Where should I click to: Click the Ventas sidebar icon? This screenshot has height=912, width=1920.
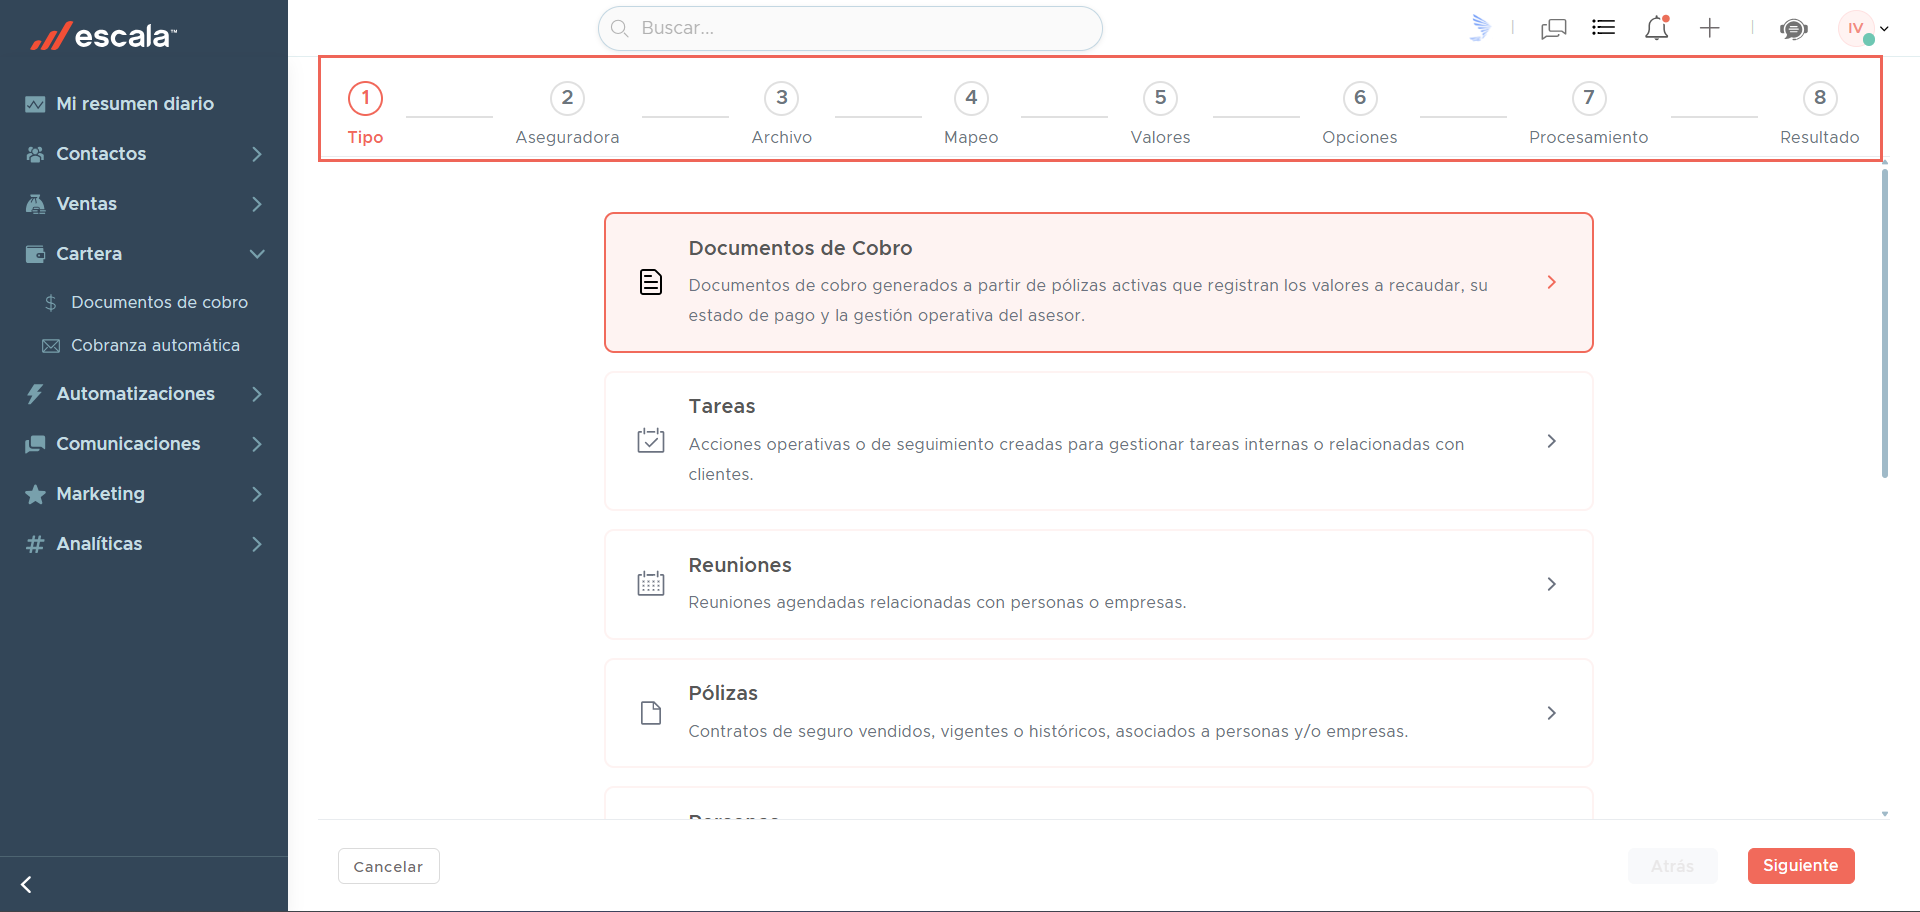[35, 204]
